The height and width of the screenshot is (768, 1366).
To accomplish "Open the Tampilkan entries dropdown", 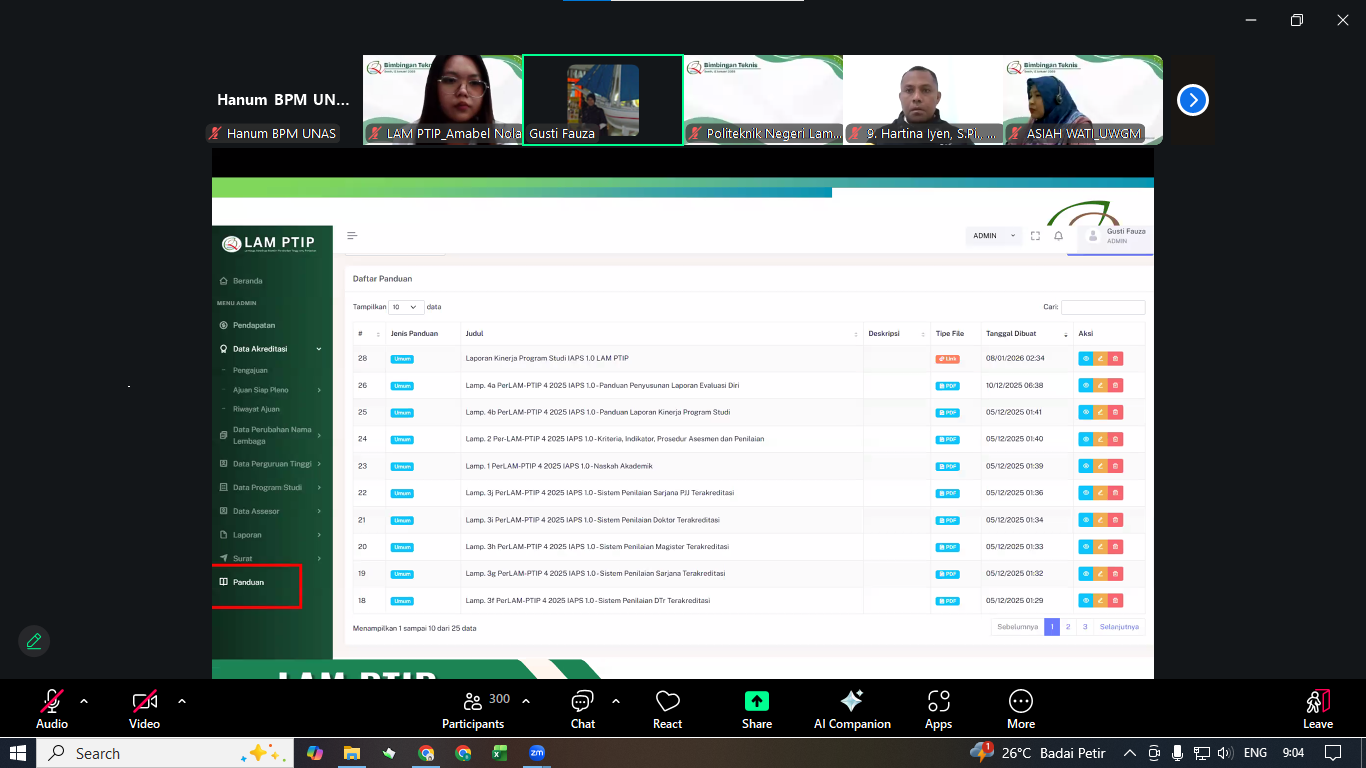I will (405, 307).
